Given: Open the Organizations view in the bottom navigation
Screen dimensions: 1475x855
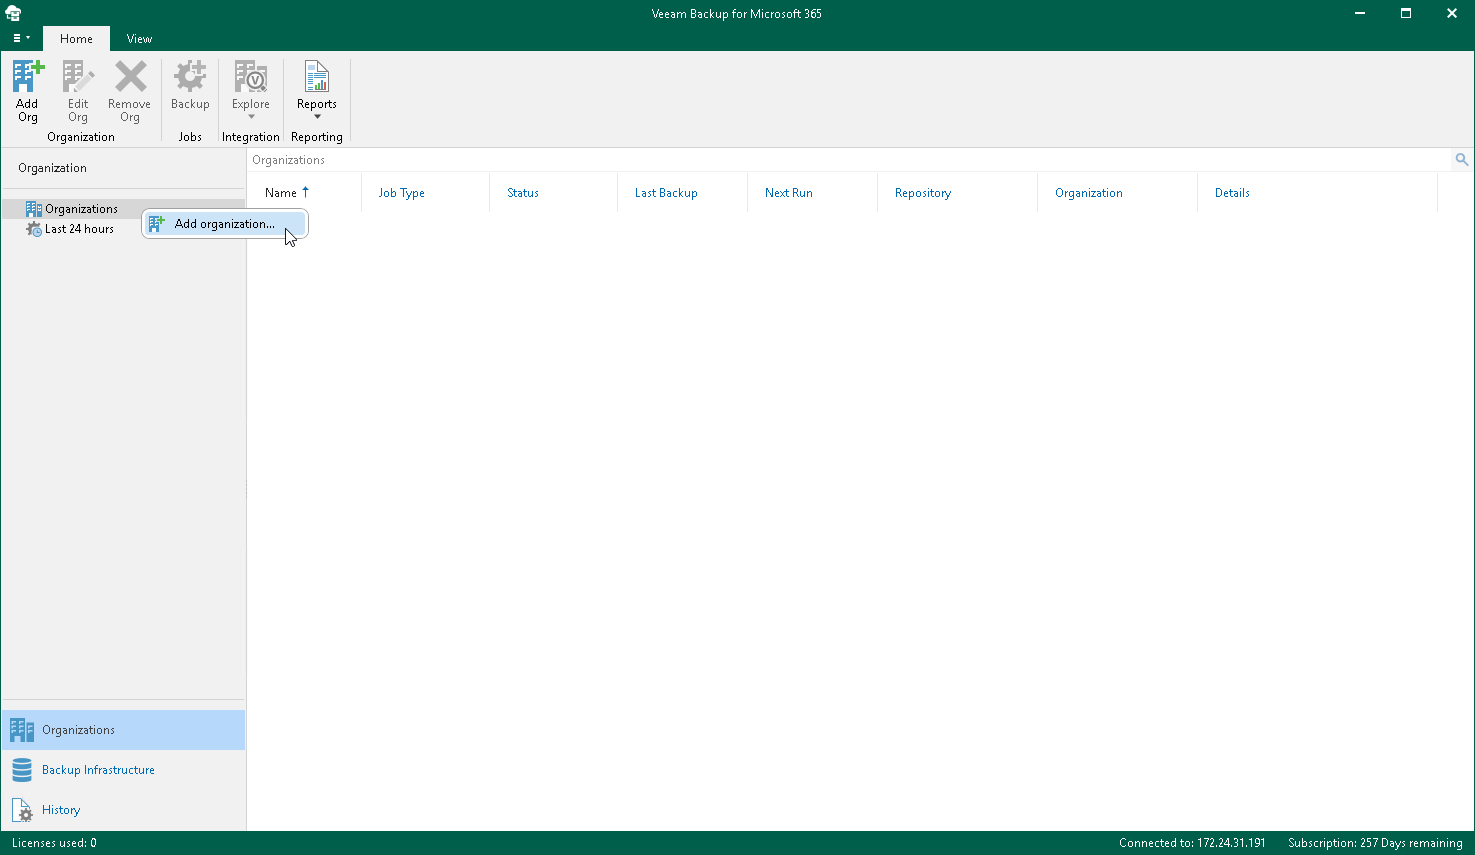Looking at the screenshot, I should 123,730.
